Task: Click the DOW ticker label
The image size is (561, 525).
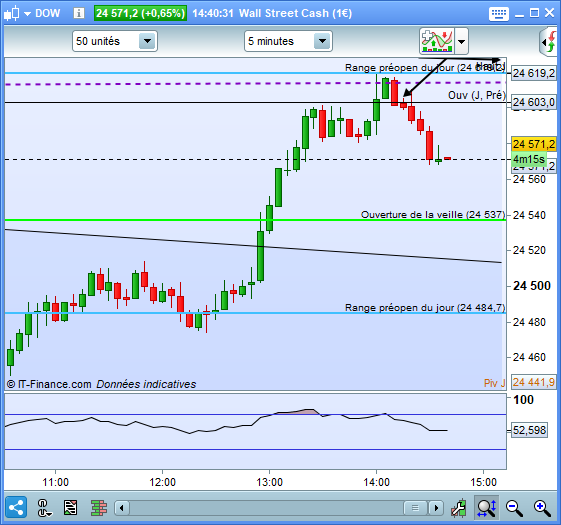Action: (x=48, y=13)
